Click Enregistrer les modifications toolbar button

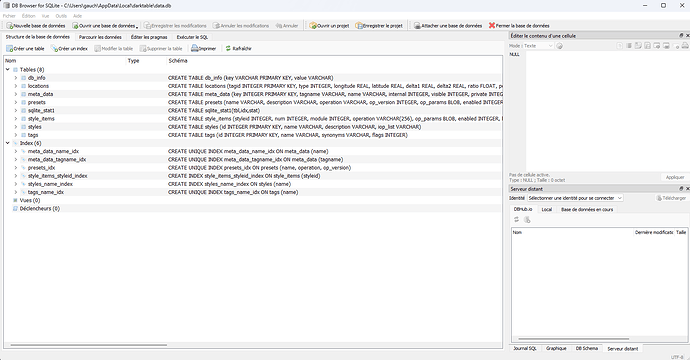[x=175, y=26]
